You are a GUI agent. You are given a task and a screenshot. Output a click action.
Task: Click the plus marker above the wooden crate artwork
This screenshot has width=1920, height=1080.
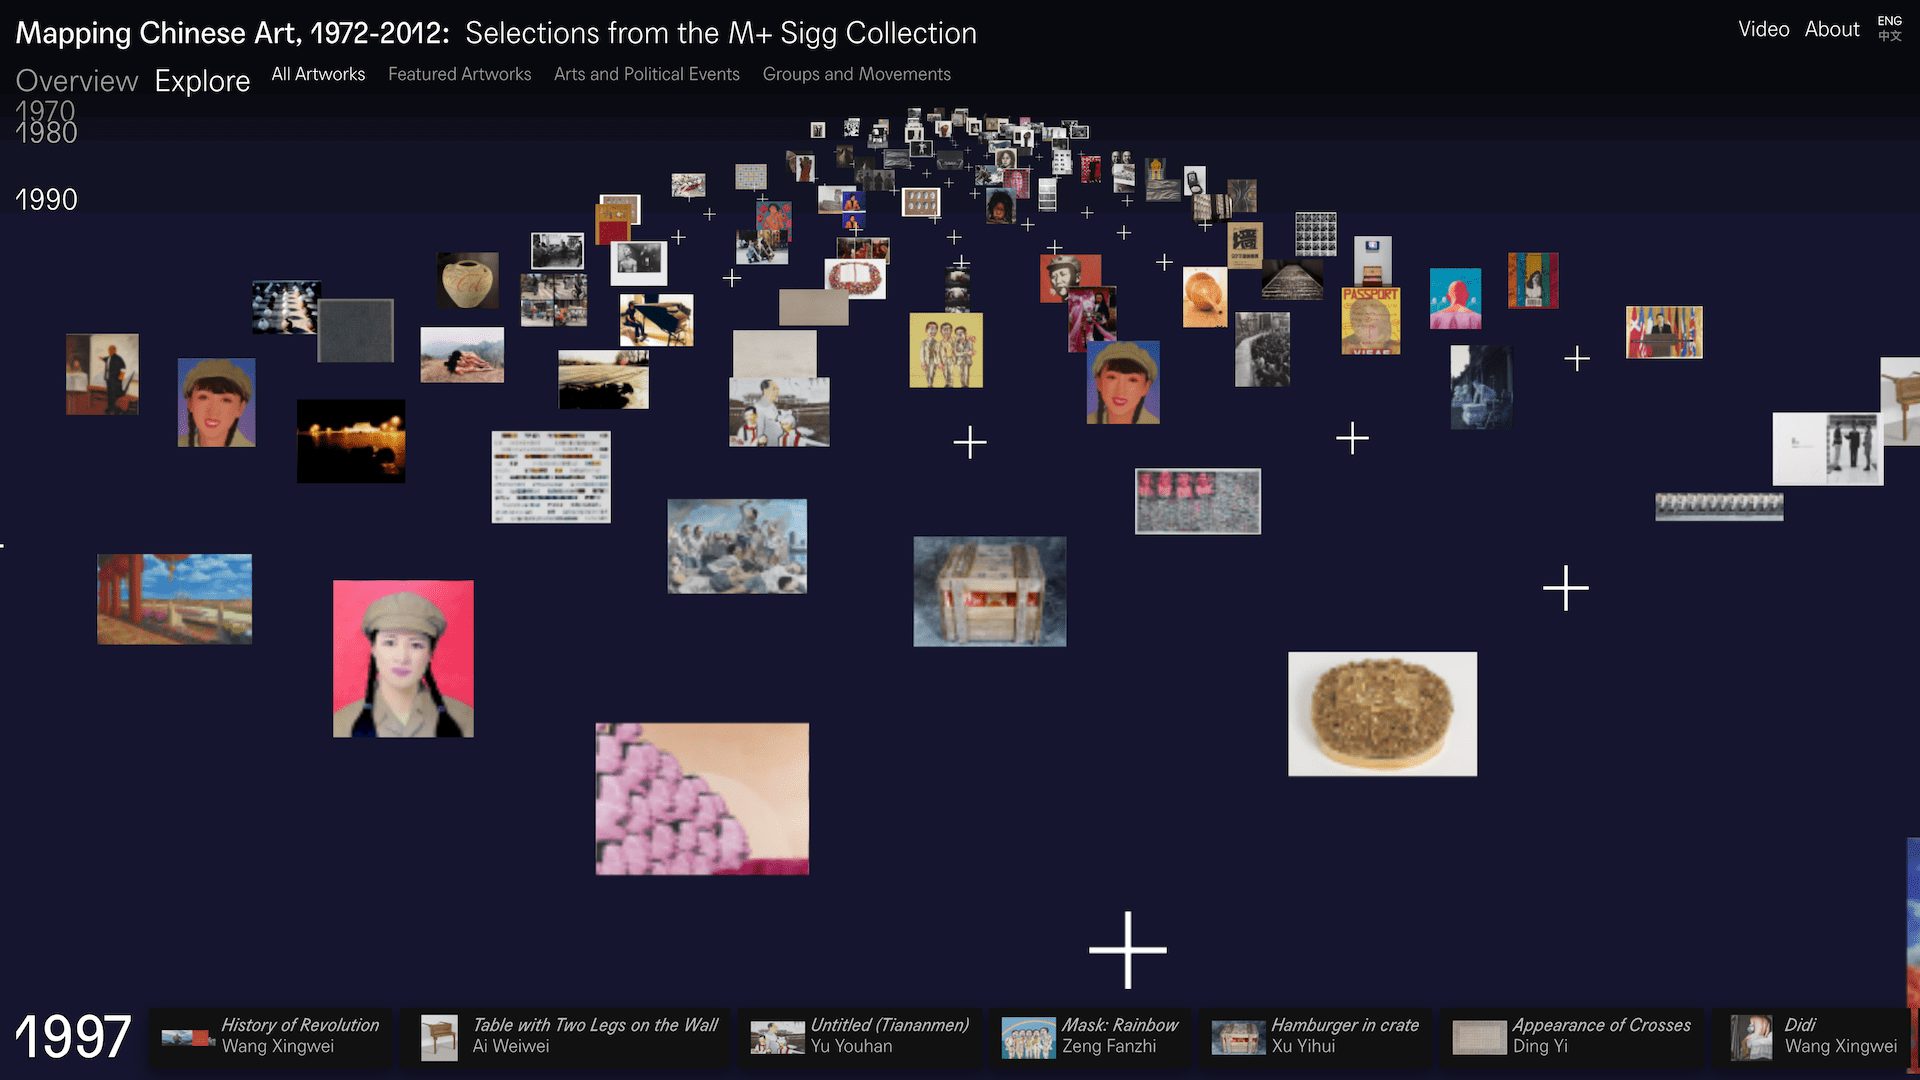(x=970, y=442)
